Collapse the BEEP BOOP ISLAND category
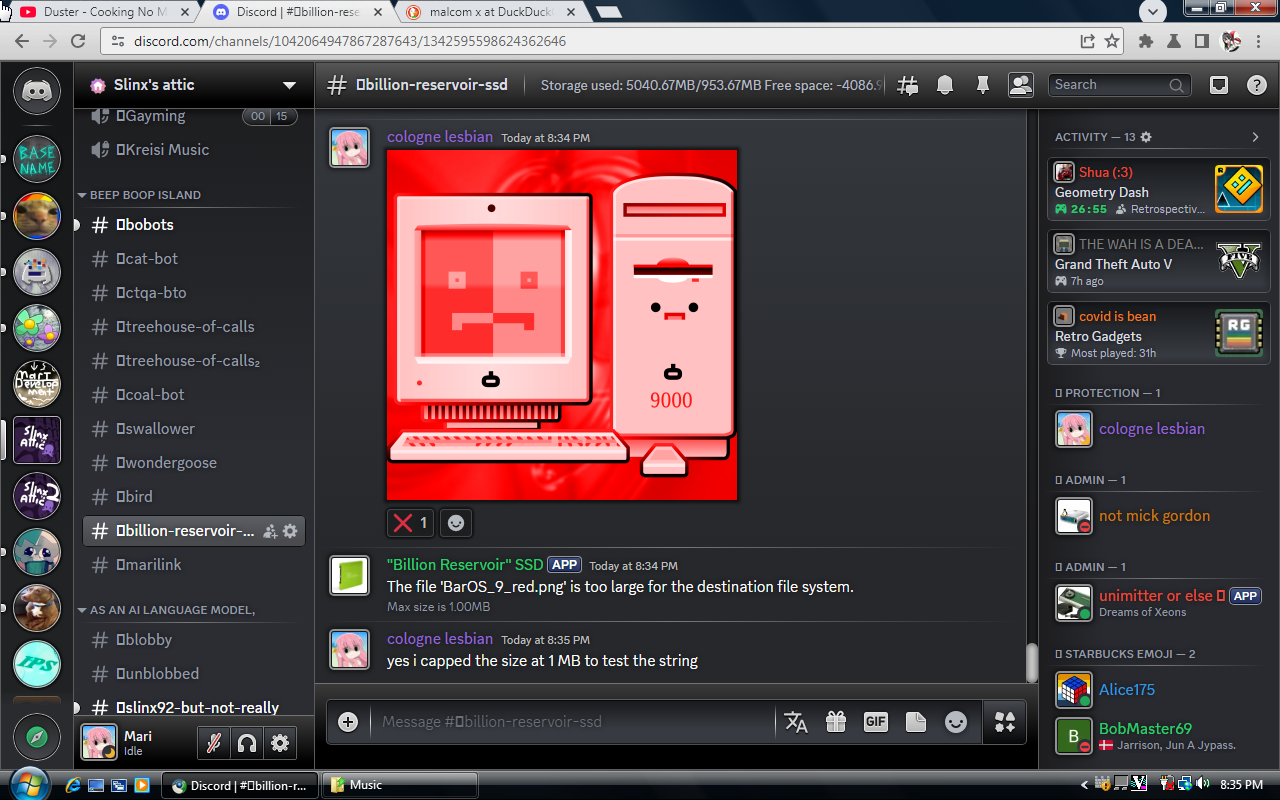The height and width of the screenshot is (800, 1280). 145,195
